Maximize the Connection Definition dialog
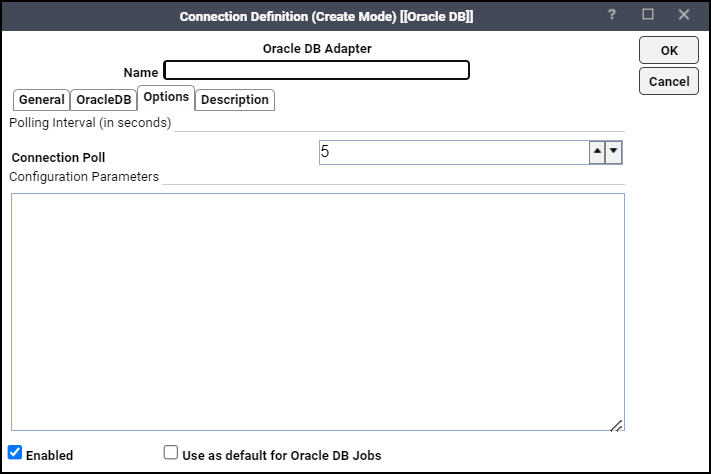The height and width of the screenshot is (474, 711). [x=648, y=15]
